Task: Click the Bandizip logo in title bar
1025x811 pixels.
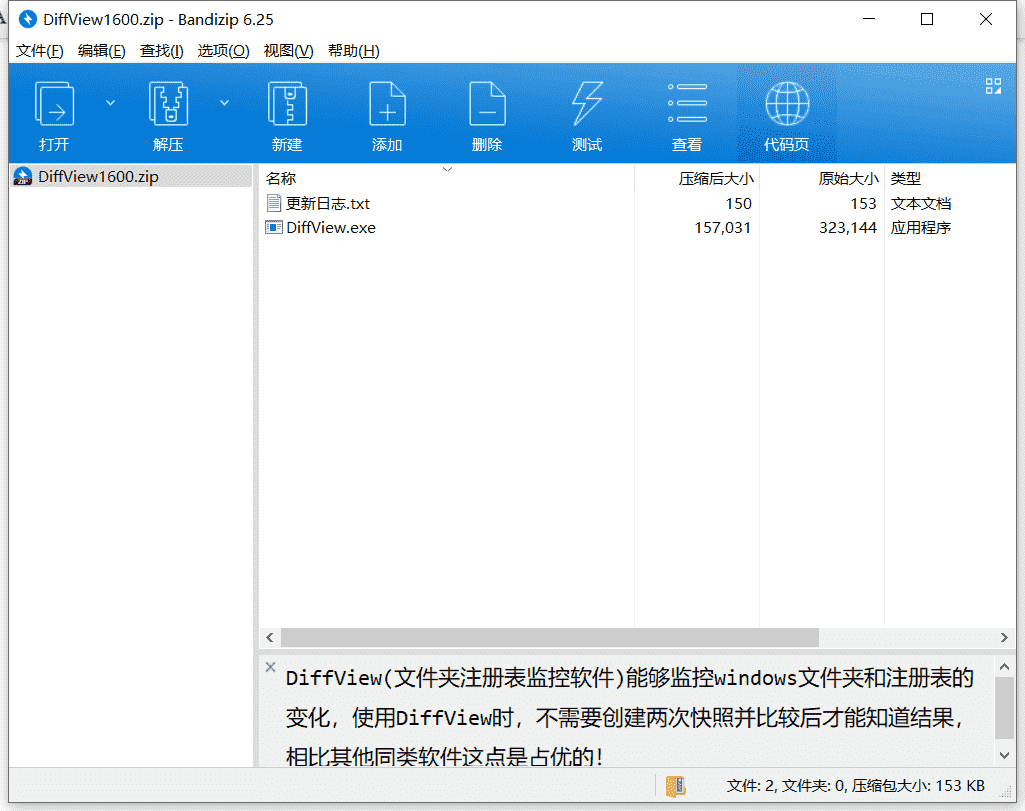Action: pos(27,20)
